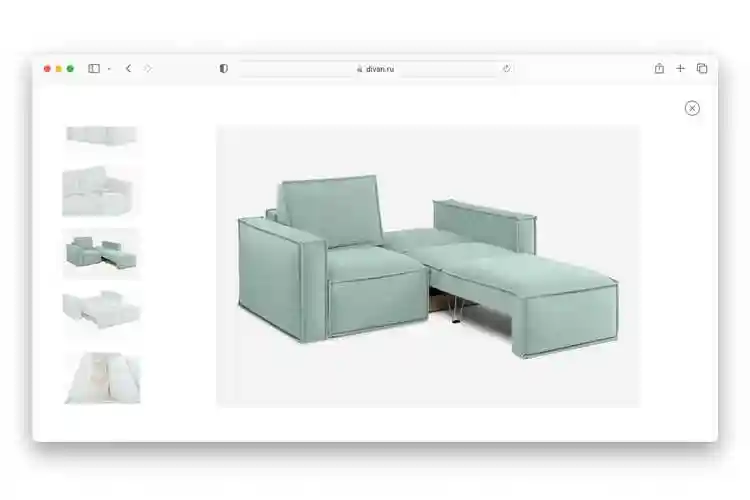750x500 pixels.
Task: Open the sidebar options dropdown arrow
Action: [x=109, y=69]
